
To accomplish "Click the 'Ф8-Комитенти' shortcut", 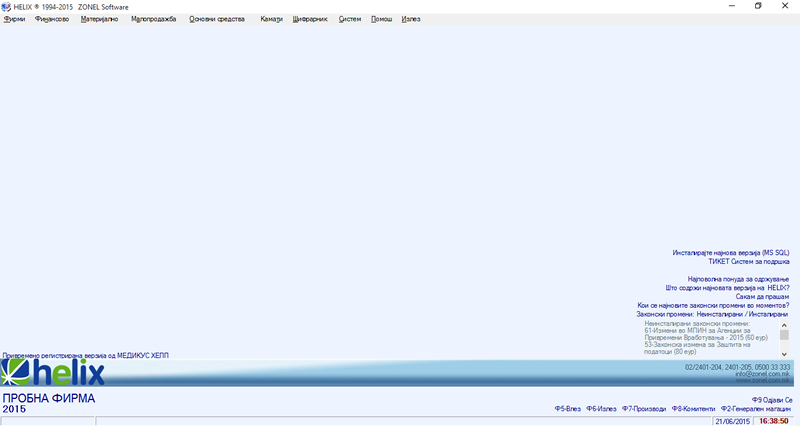I will (x=693, y=409).
